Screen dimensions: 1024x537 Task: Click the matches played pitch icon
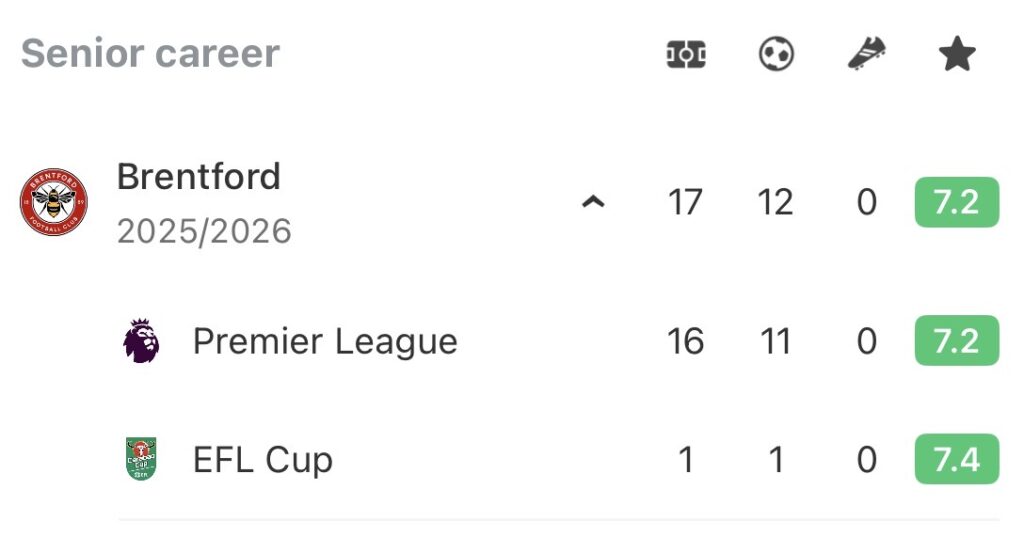click(686, 55)
